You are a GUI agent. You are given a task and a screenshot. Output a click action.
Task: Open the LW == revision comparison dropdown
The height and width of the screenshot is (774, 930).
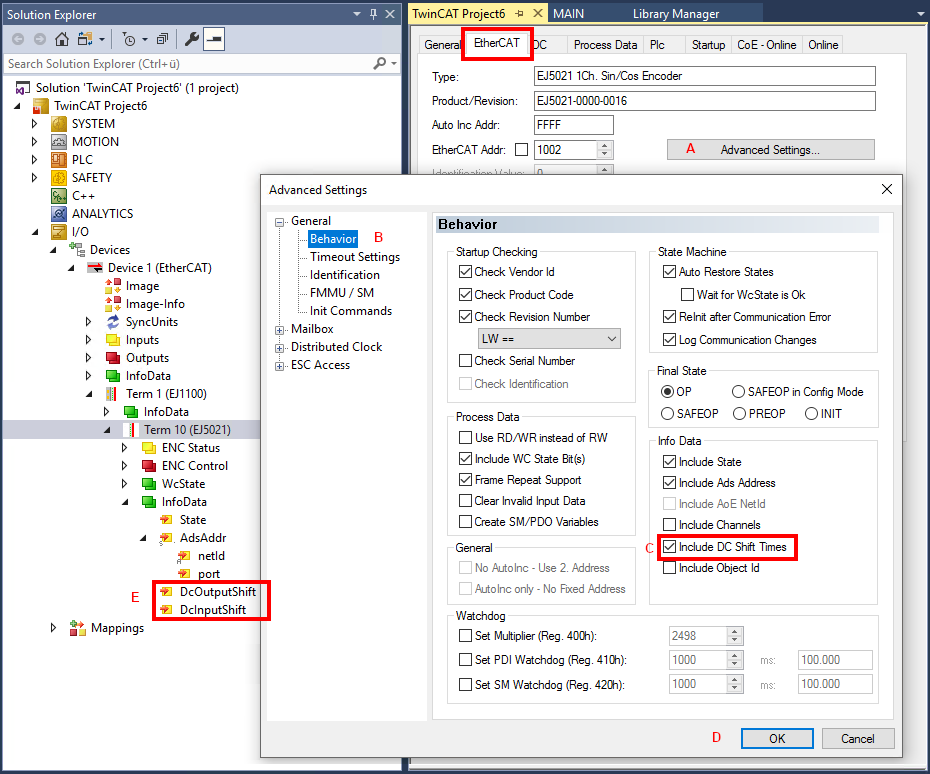(549, 339)
